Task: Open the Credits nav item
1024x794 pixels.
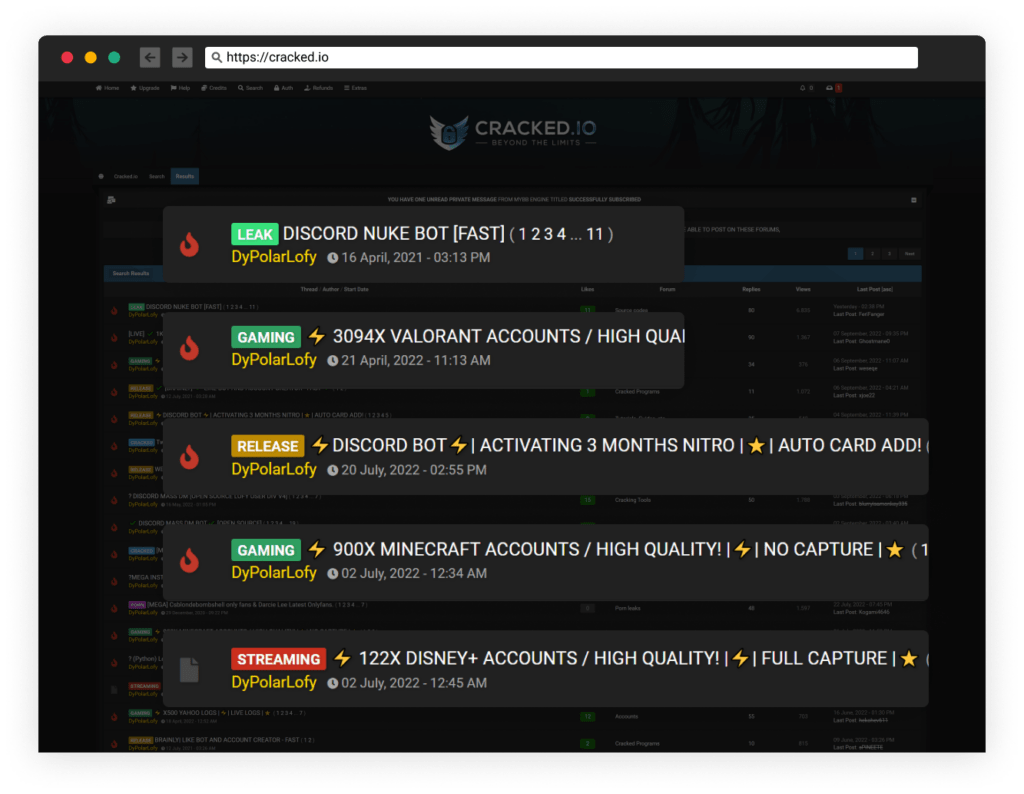Action: click(x=214, y=88)
